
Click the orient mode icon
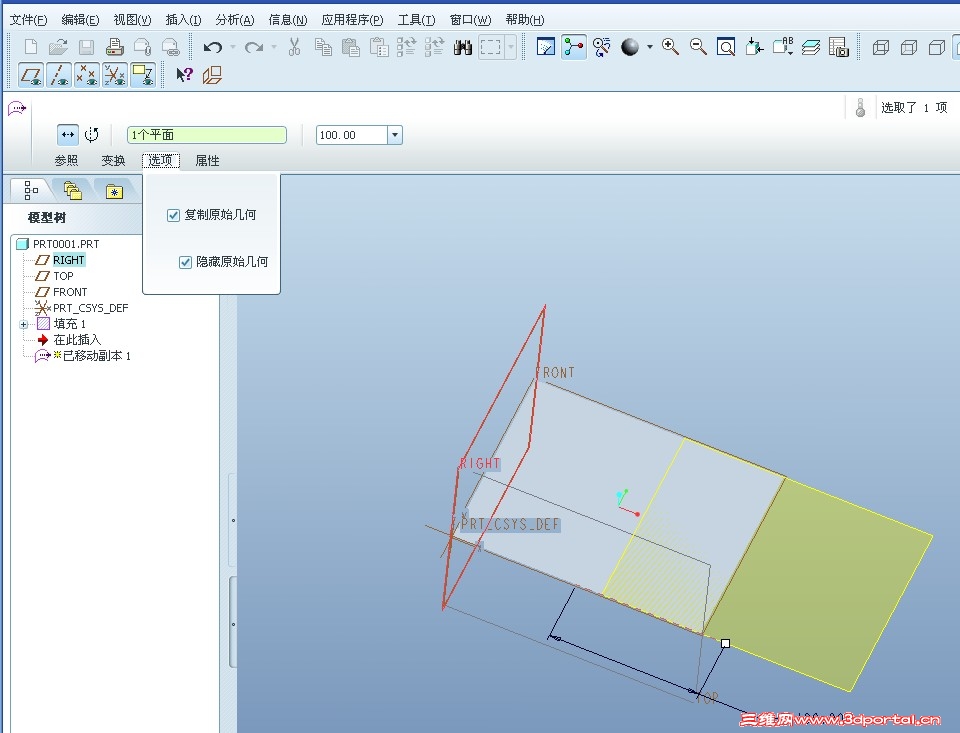[x=602, y=47]
